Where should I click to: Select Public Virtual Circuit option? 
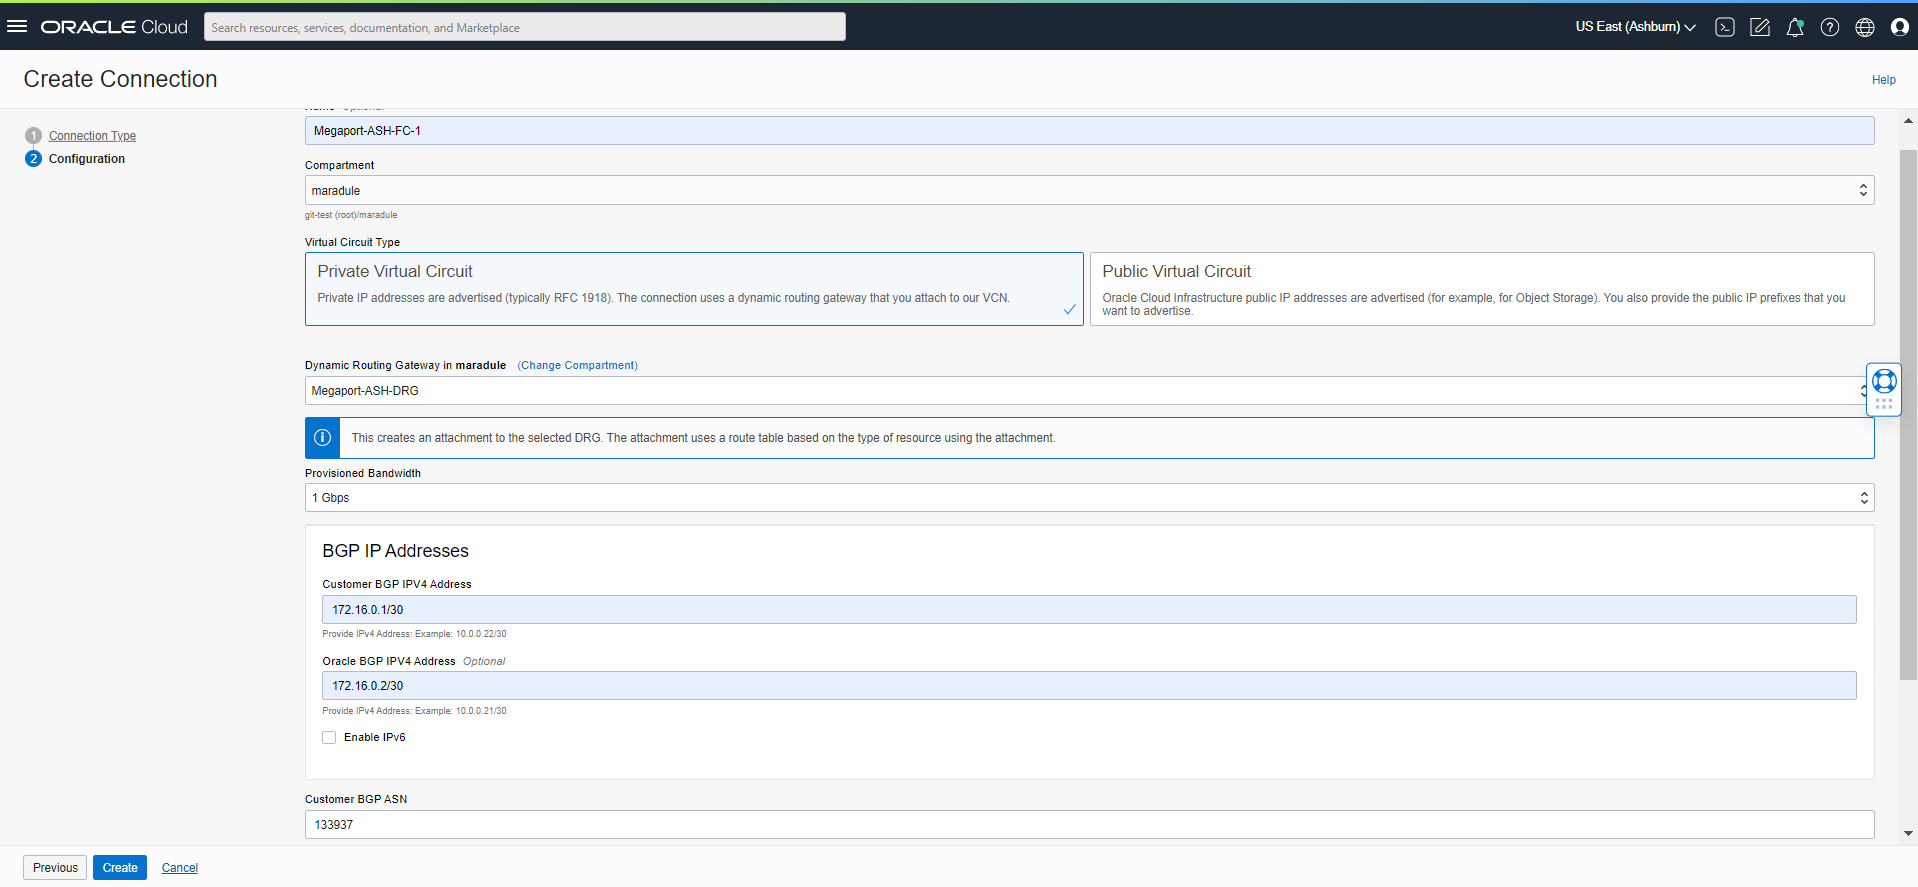(1481, 289)
